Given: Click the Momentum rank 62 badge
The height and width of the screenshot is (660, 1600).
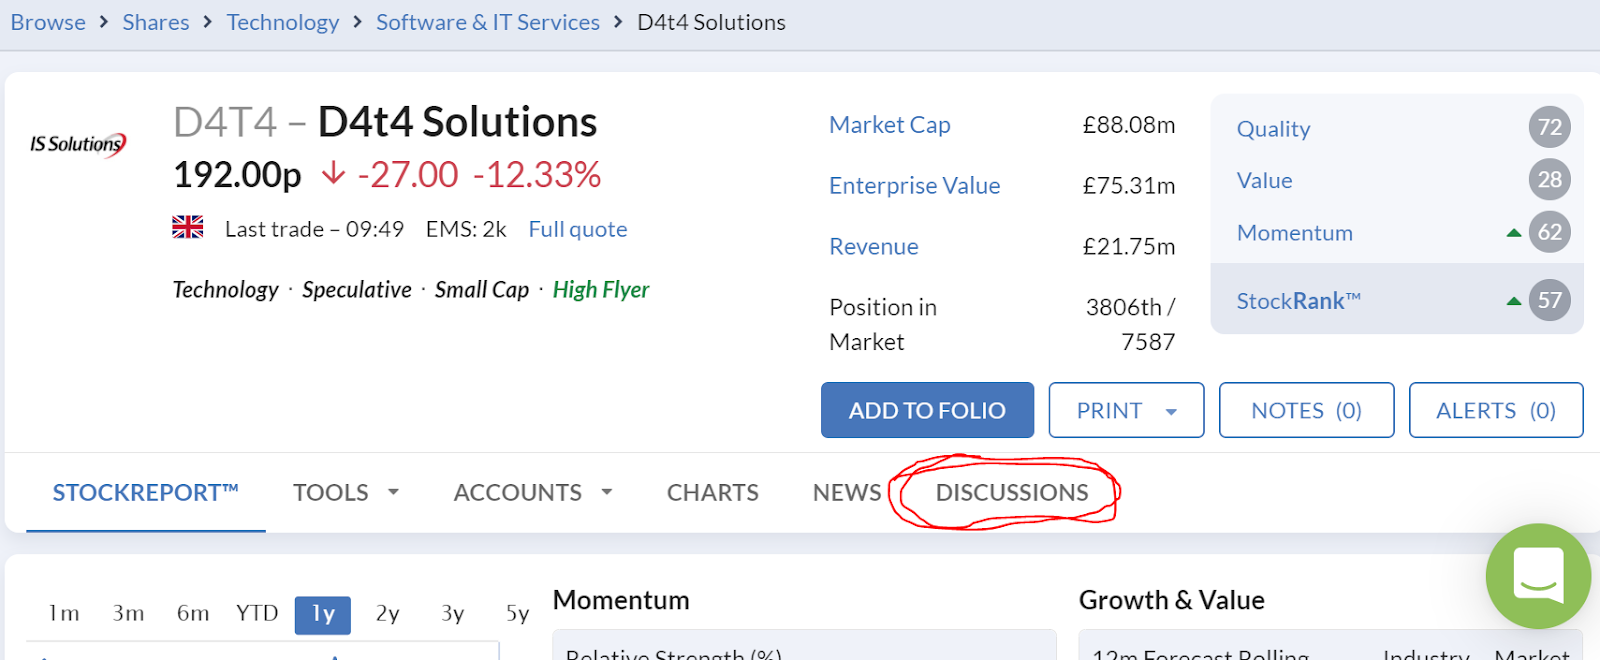Looking at the screenshot, I should [1550, 232].
